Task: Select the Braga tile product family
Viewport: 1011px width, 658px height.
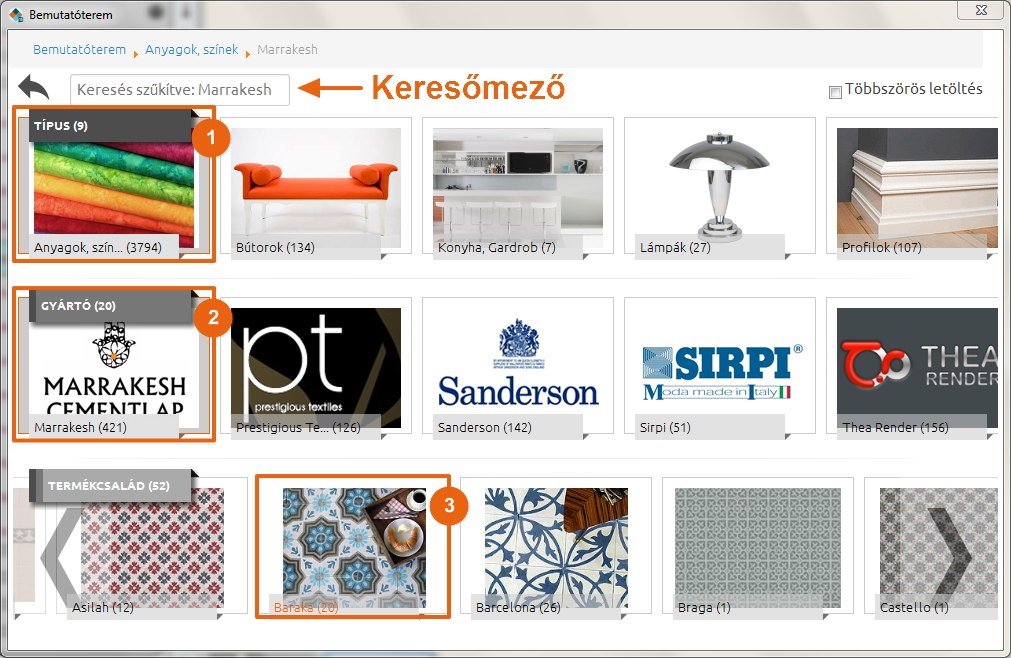Action: click(758, 548)
